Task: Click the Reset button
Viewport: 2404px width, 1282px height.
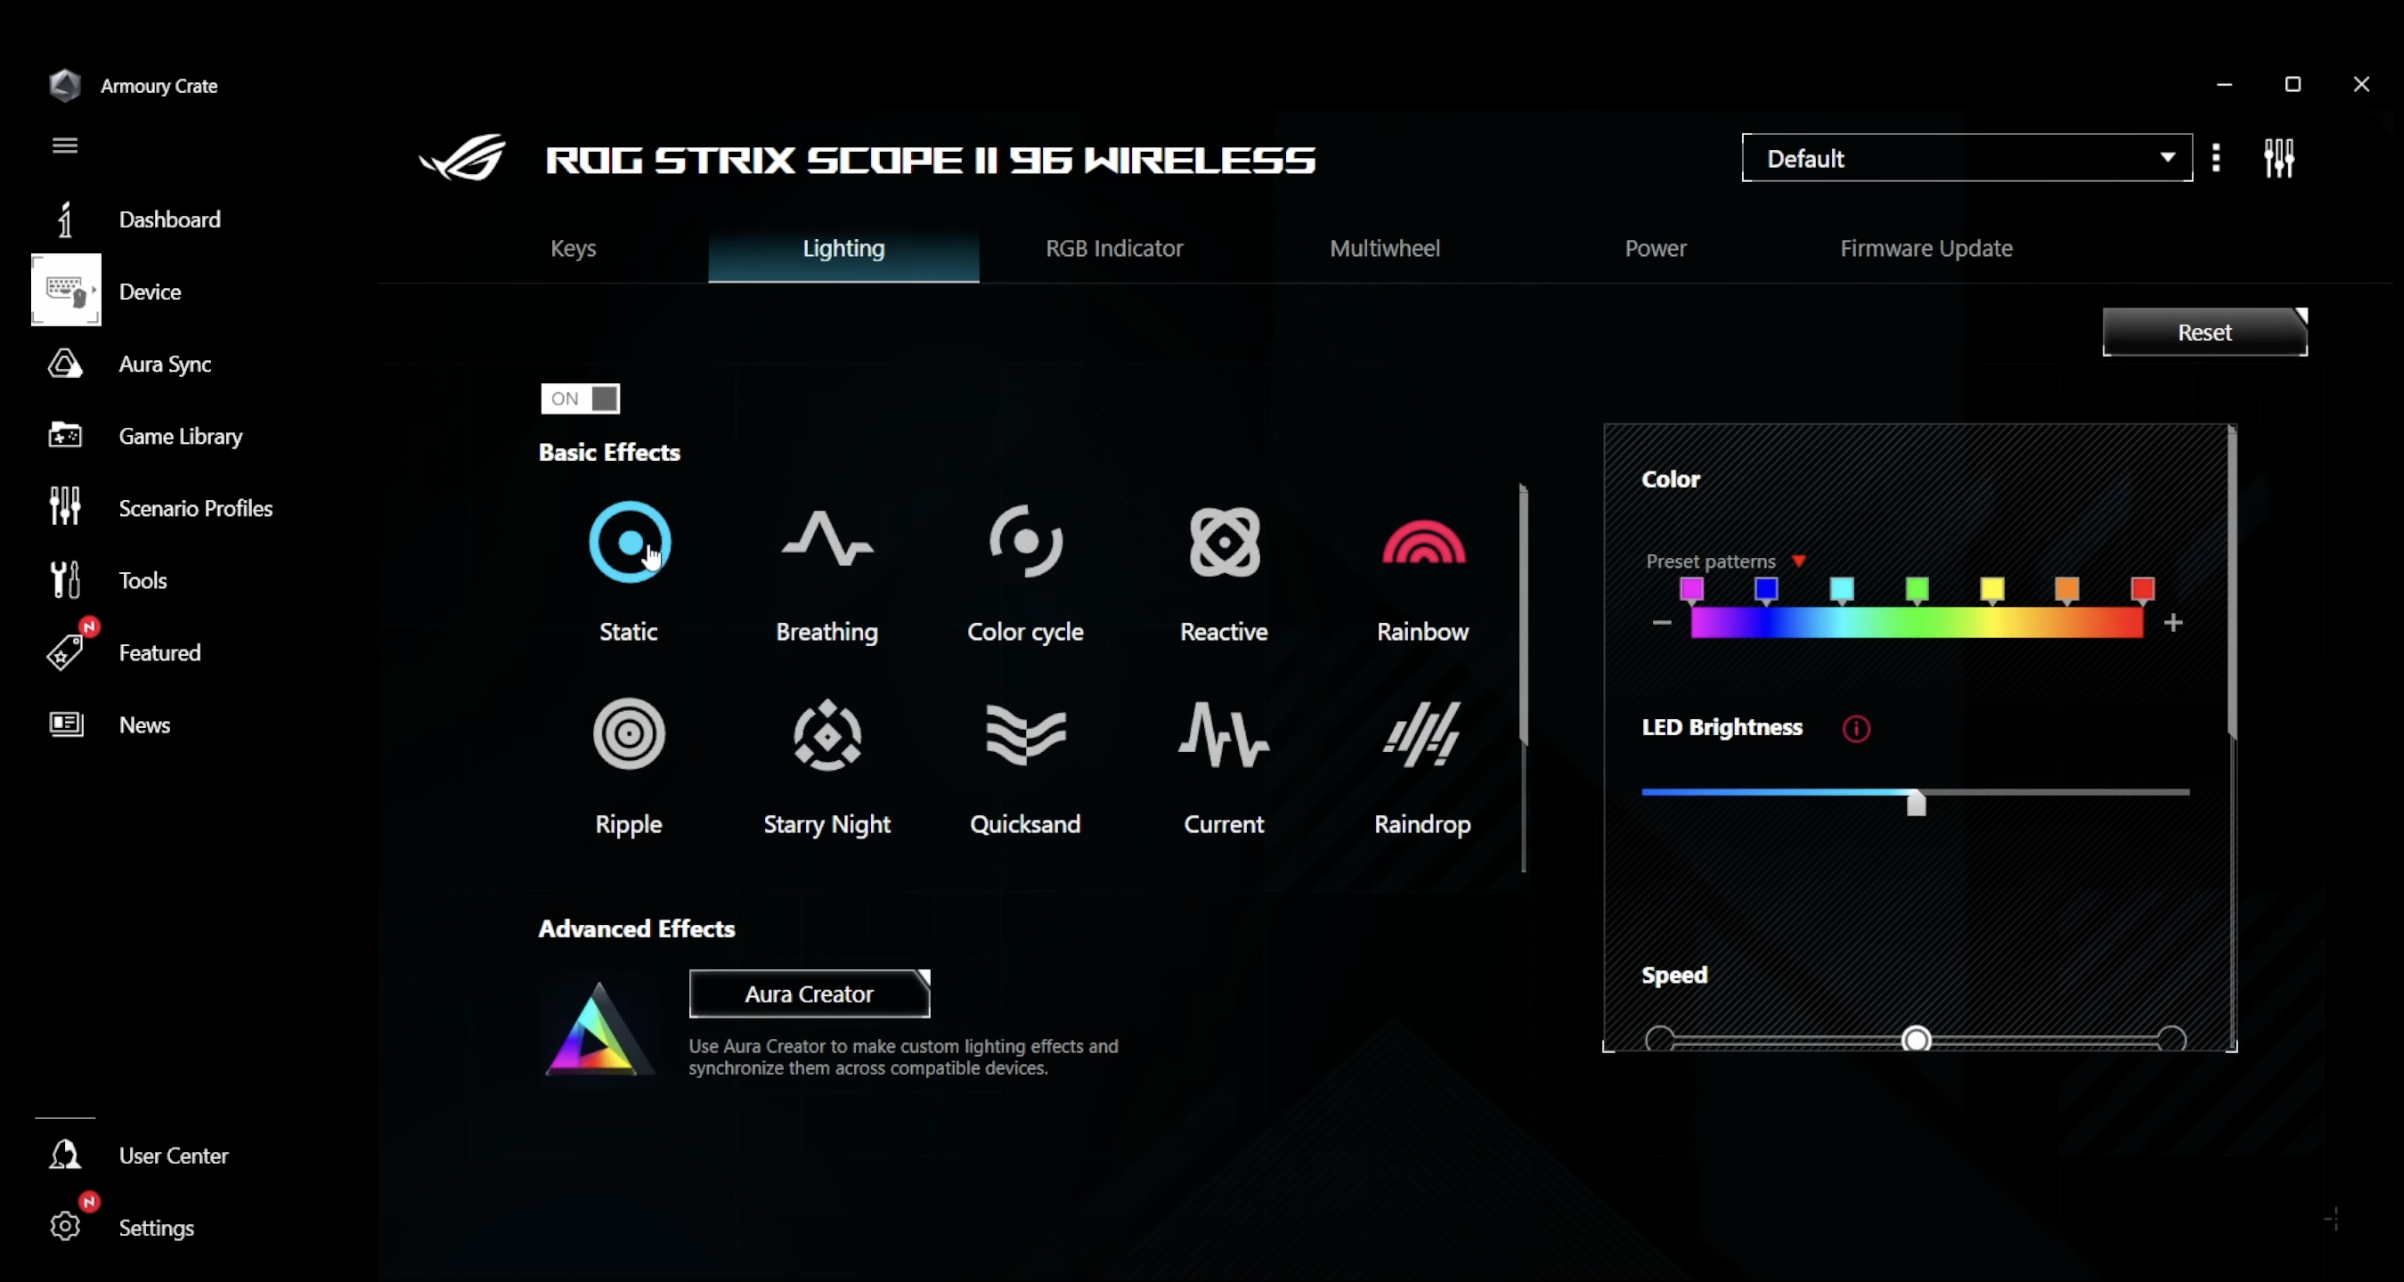Action: click(2205, 332)
